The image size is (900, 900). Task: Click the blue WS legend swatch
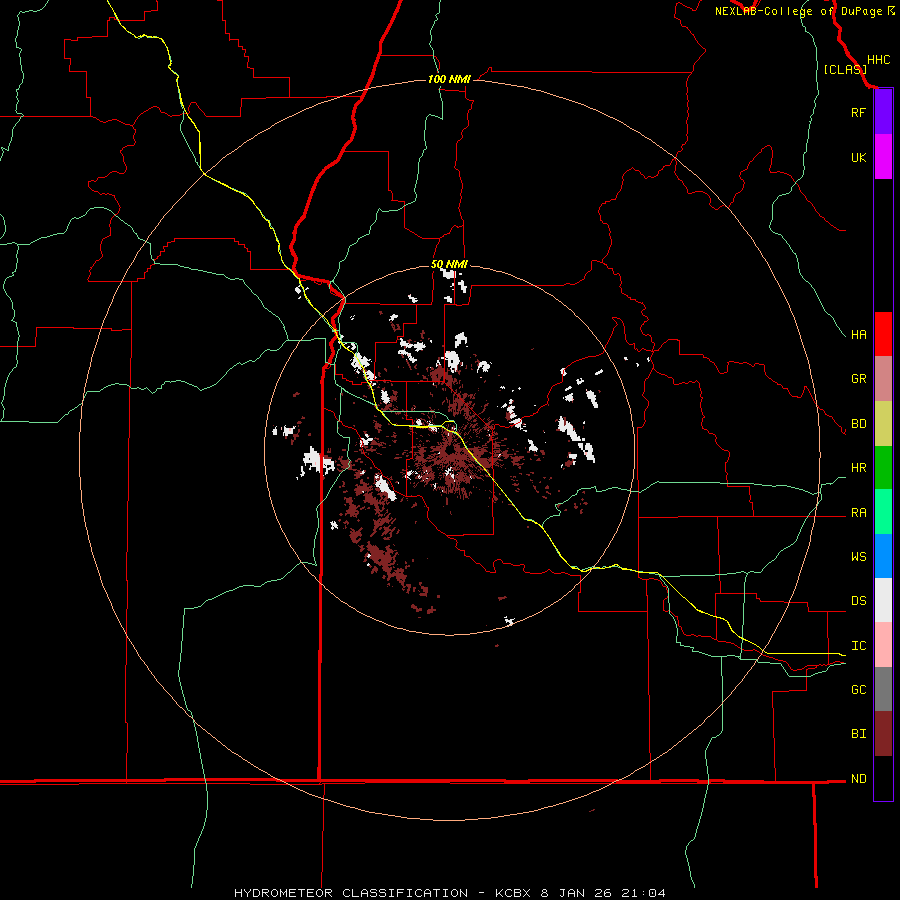point(883,556)
